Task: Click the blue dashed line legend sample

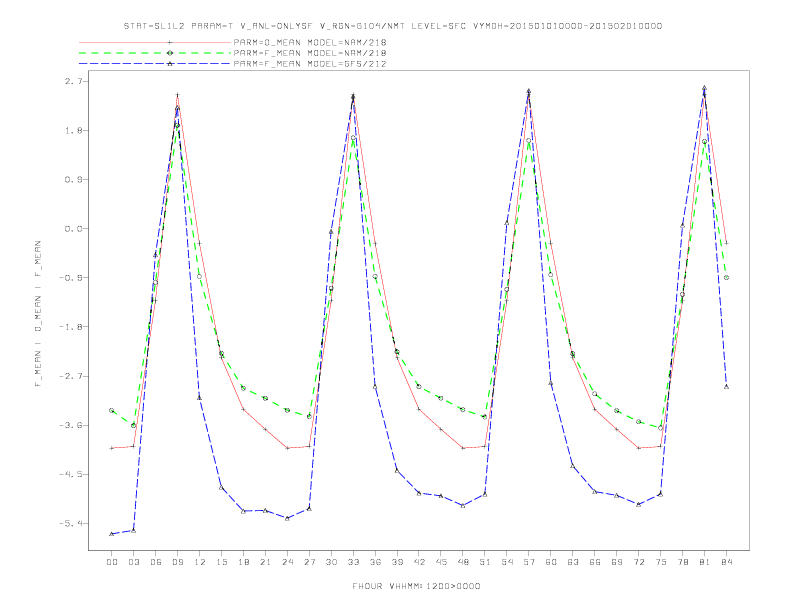Action: point(155,64)
